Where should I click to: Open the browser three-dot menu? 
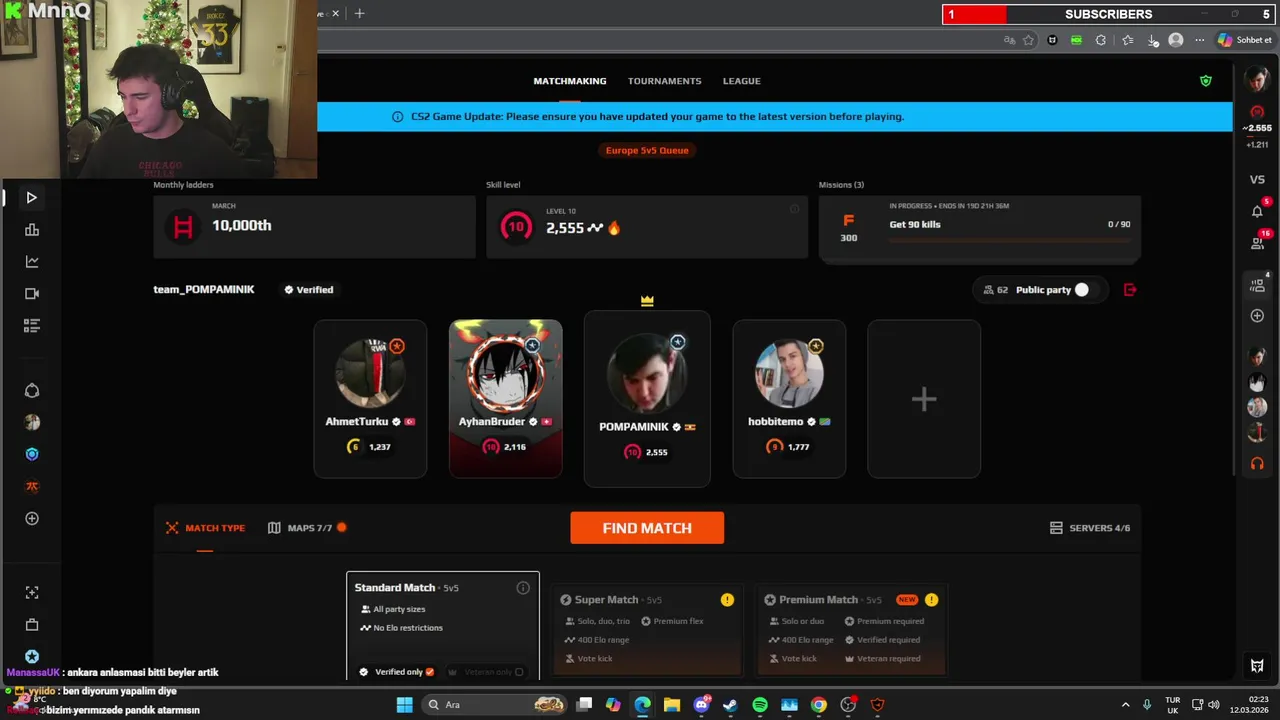[1200, 40]
